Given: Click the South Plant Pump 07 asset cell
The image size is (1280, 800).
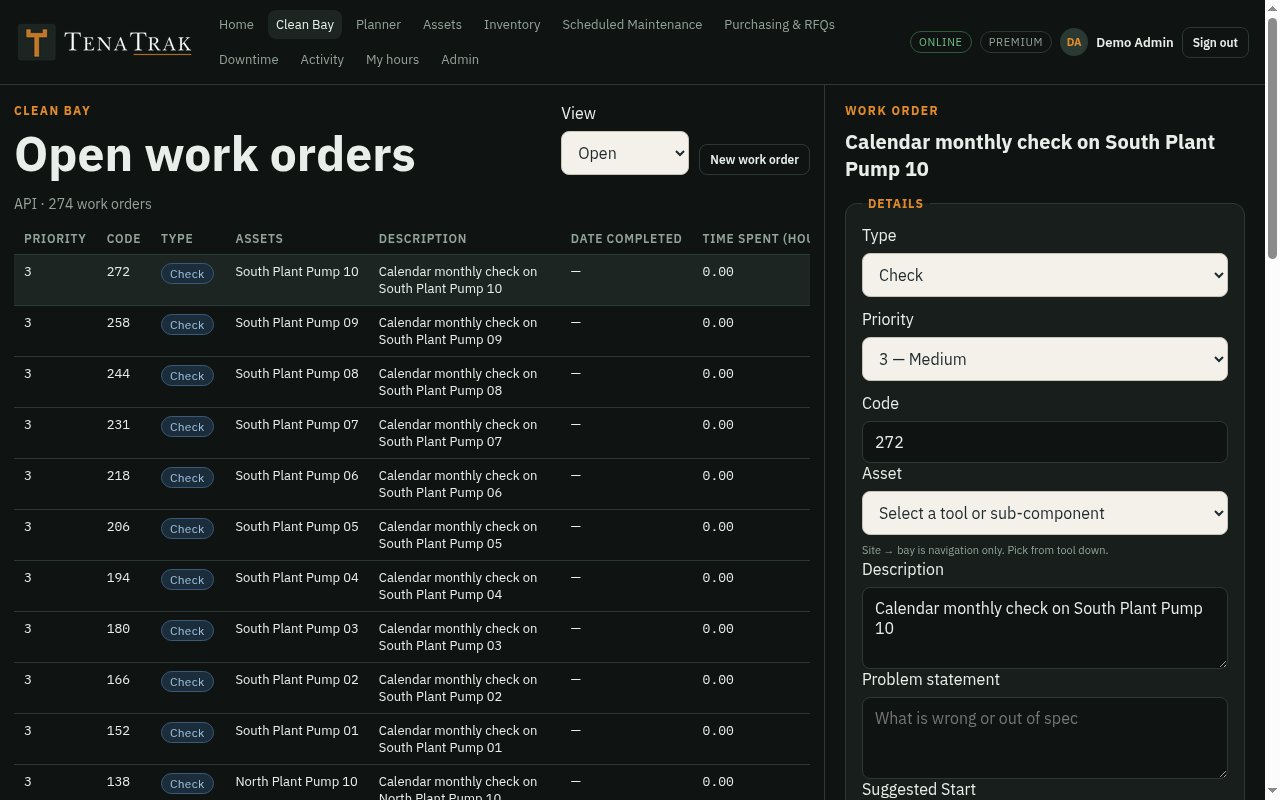Looking at the screenshot, I should pos(297,425).
